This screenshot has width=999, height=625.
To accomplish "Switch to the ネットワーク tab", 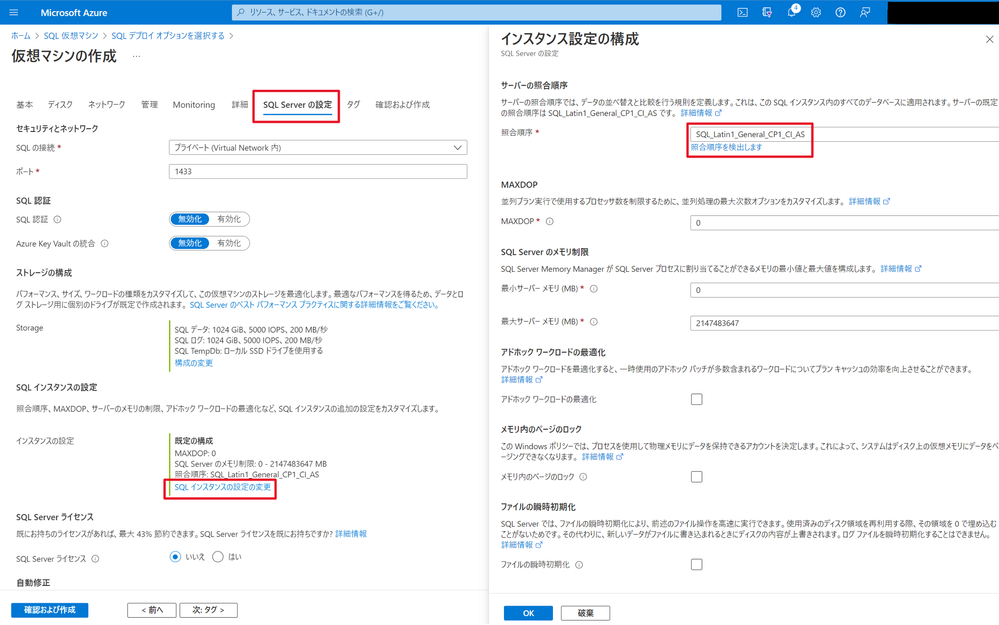I will point(106,104).
